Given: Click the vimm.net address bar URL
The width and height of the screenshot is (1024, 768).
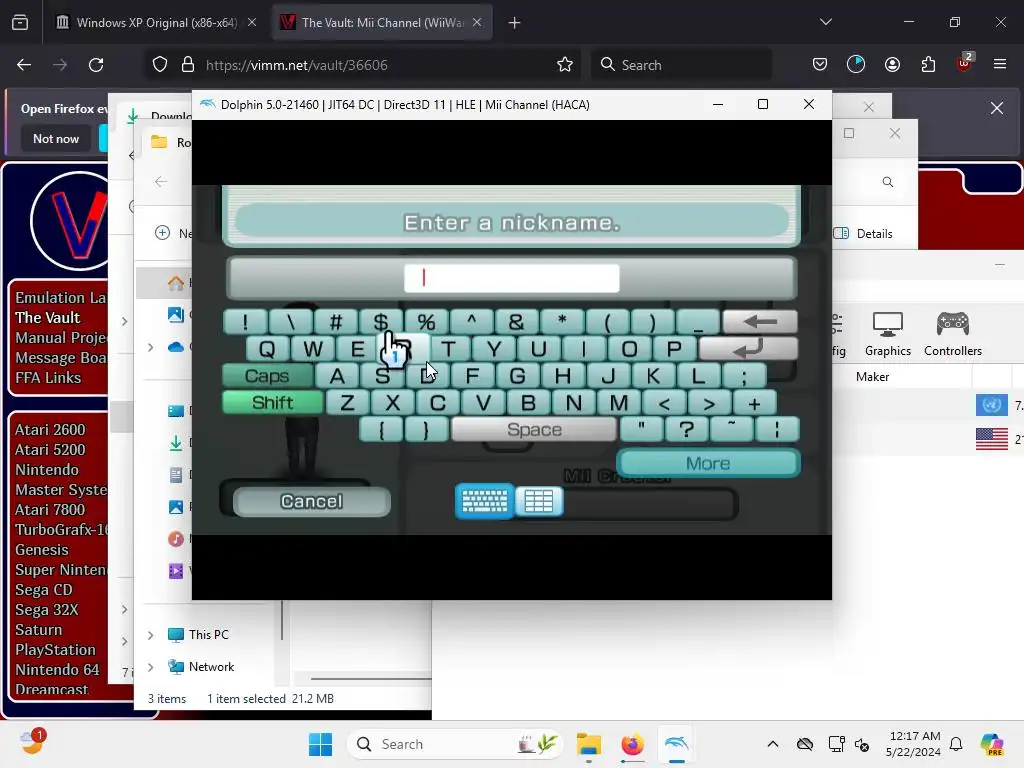Looking at the screenshot, I should [296, 65].
